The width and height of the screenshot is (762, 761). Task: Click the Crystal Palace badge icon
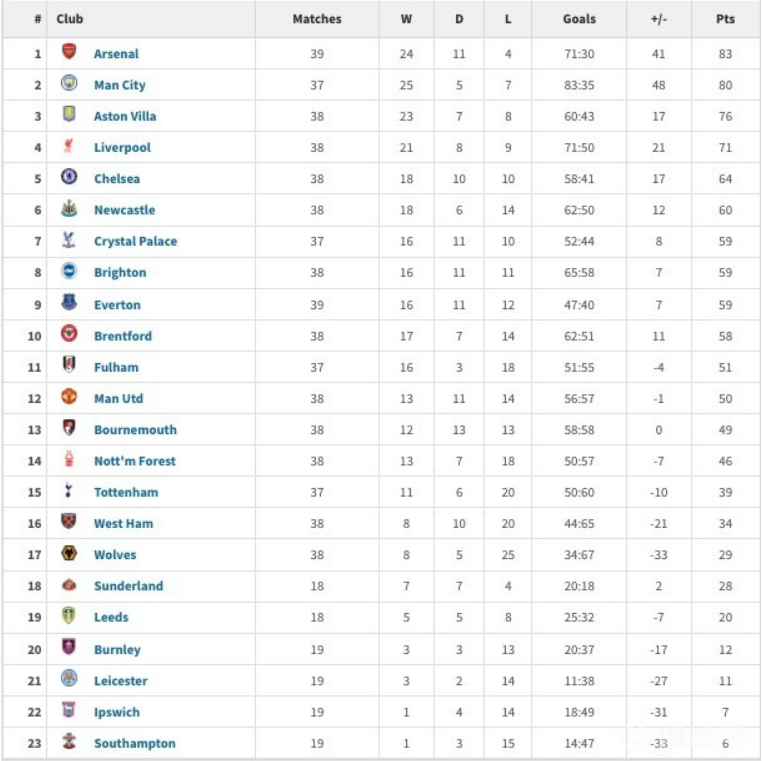[x=69, y=240]
